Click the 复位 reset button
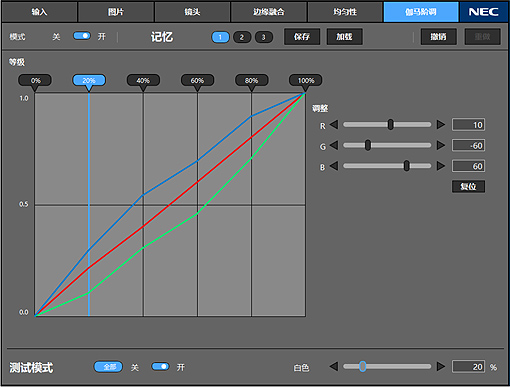Viewport: 510px width, 387px height. coord(468,187)
